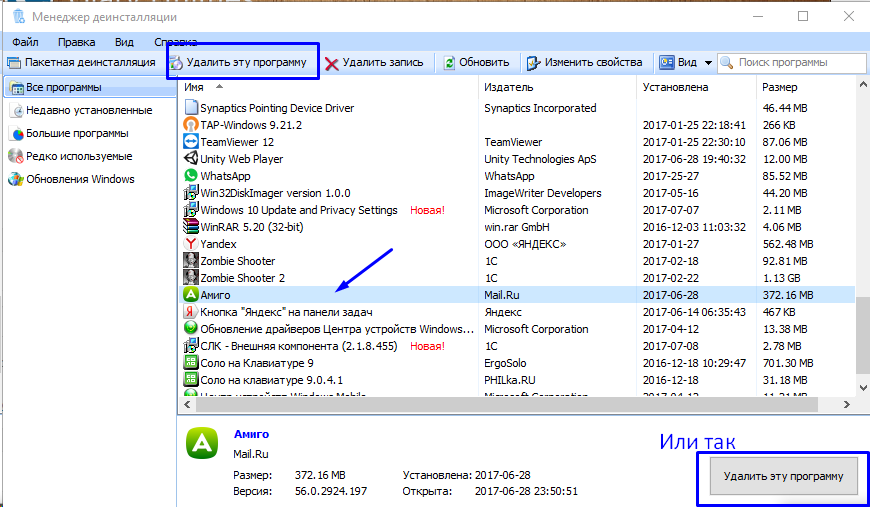
Task: Click the Delete entry (Удалить запись) icon
Action: pyautogui.click(x=331, y=62)
